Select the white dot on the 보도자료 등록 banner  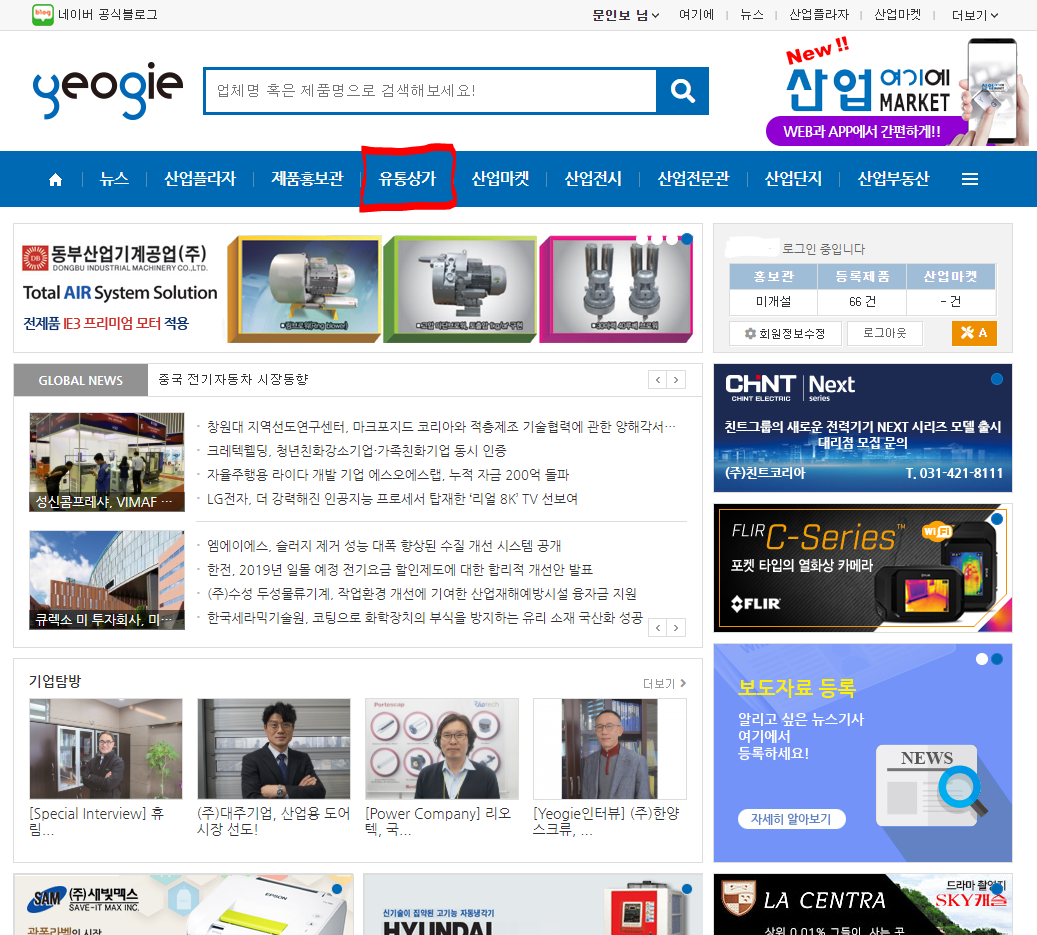(x=981, y=659)
